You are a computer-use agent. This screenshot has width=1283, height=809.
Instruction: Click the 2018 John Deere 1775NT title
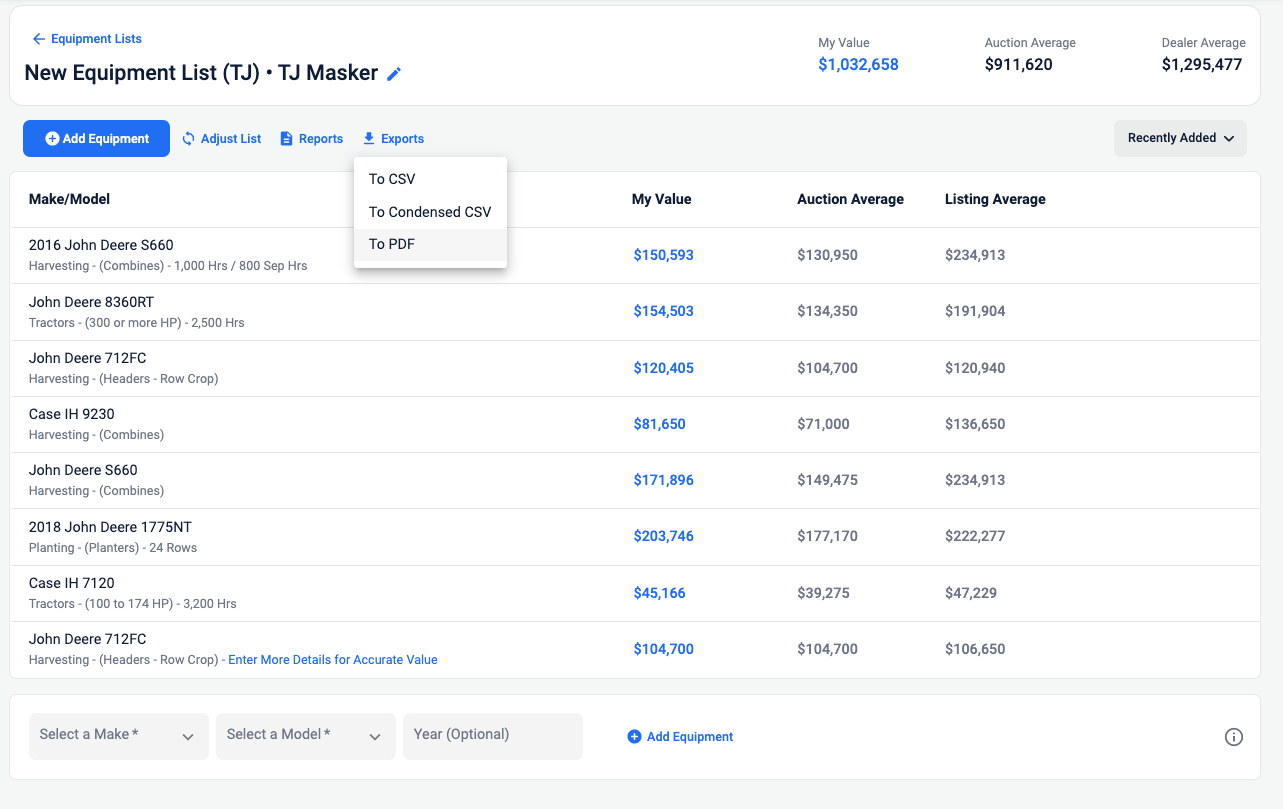coord(110,527)
